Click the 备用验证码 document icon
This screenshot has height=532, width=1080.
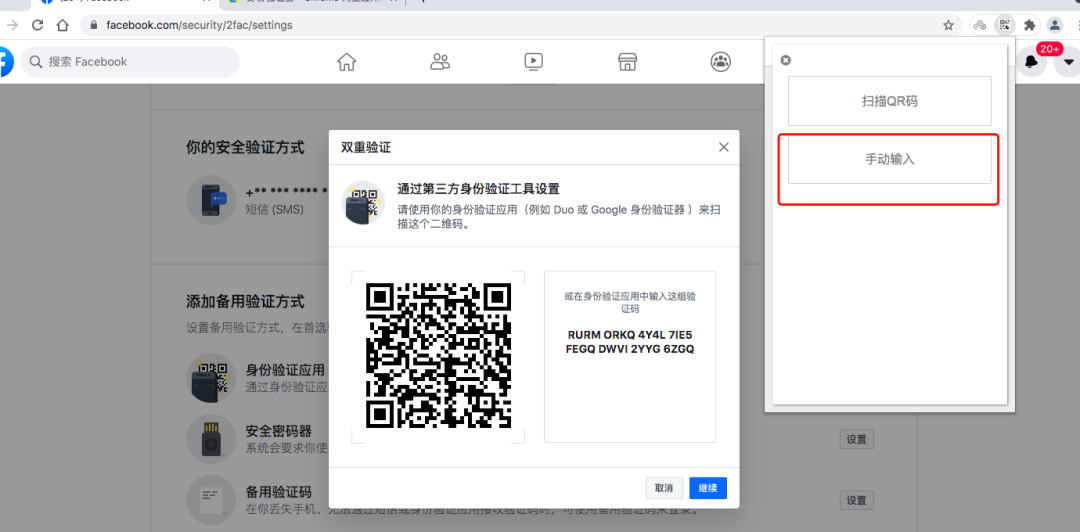209,500
